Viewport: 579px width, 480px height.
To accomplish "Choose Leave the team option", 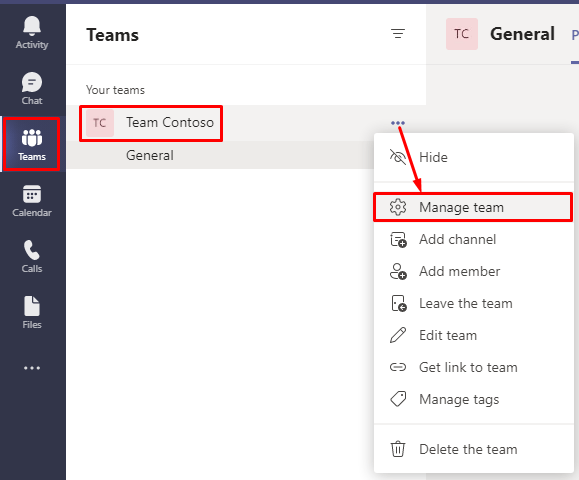I will [474, 304].
